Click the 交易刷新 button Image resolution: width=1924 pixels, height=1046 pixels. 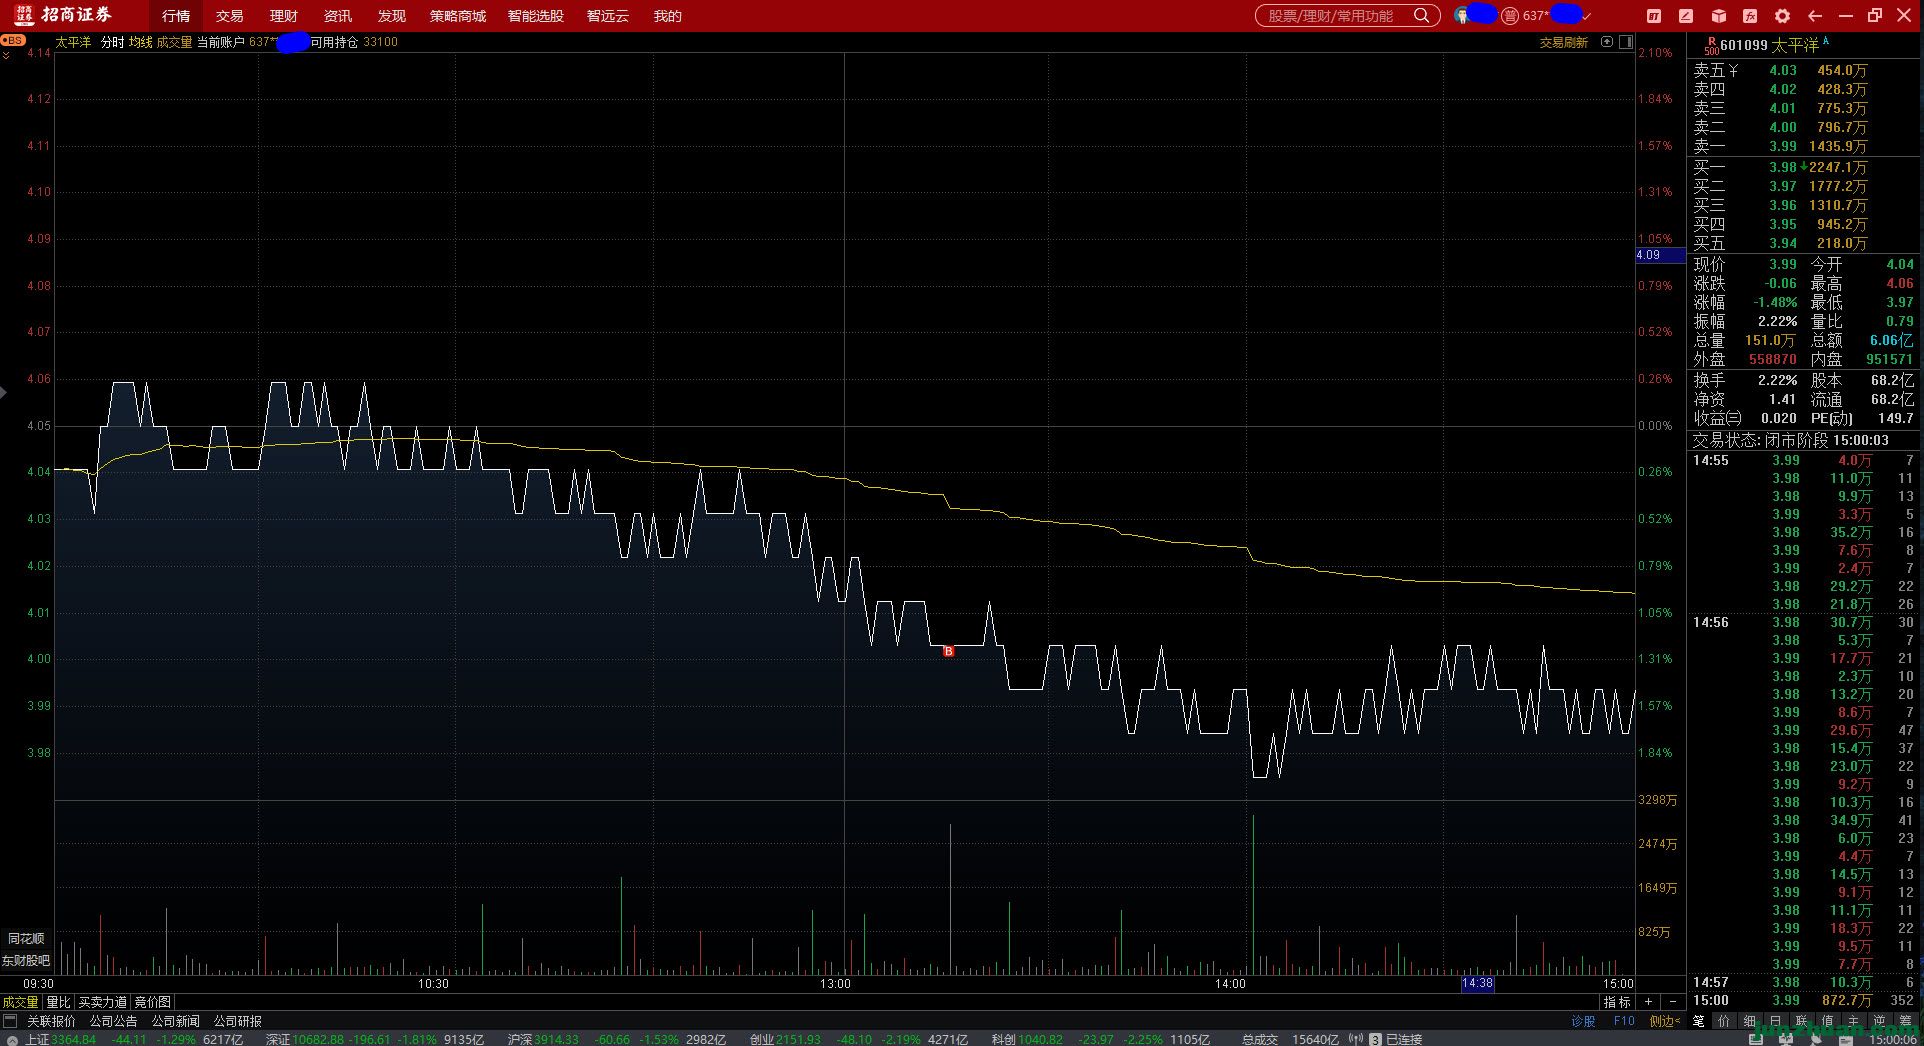coord(1563,42)
